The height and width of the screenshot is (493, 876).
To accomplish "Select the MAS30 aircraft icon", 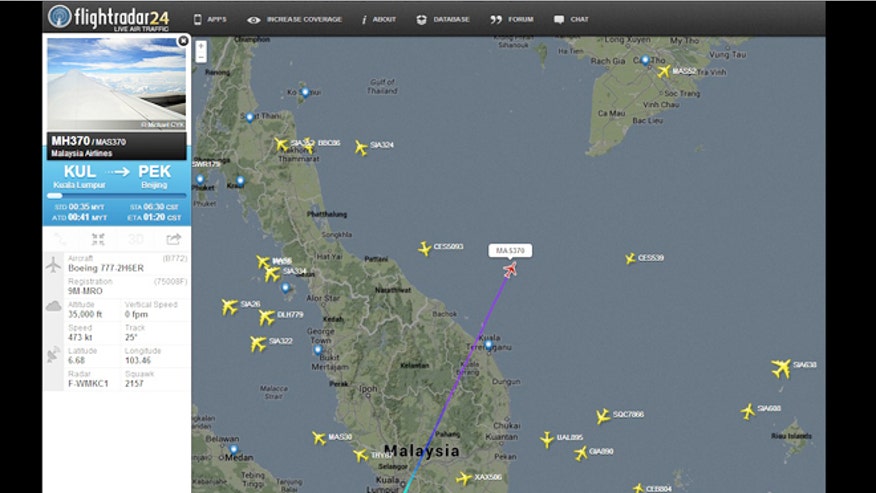I will coord(318,438).
